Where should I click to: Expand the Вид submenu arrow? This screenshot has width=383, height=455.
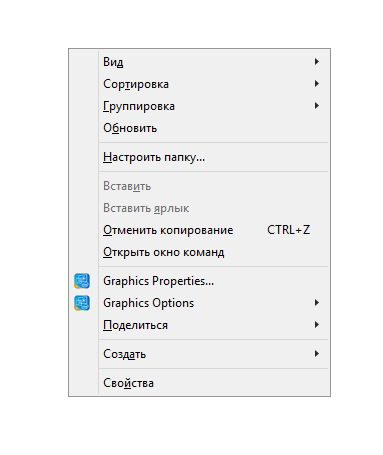317,62
